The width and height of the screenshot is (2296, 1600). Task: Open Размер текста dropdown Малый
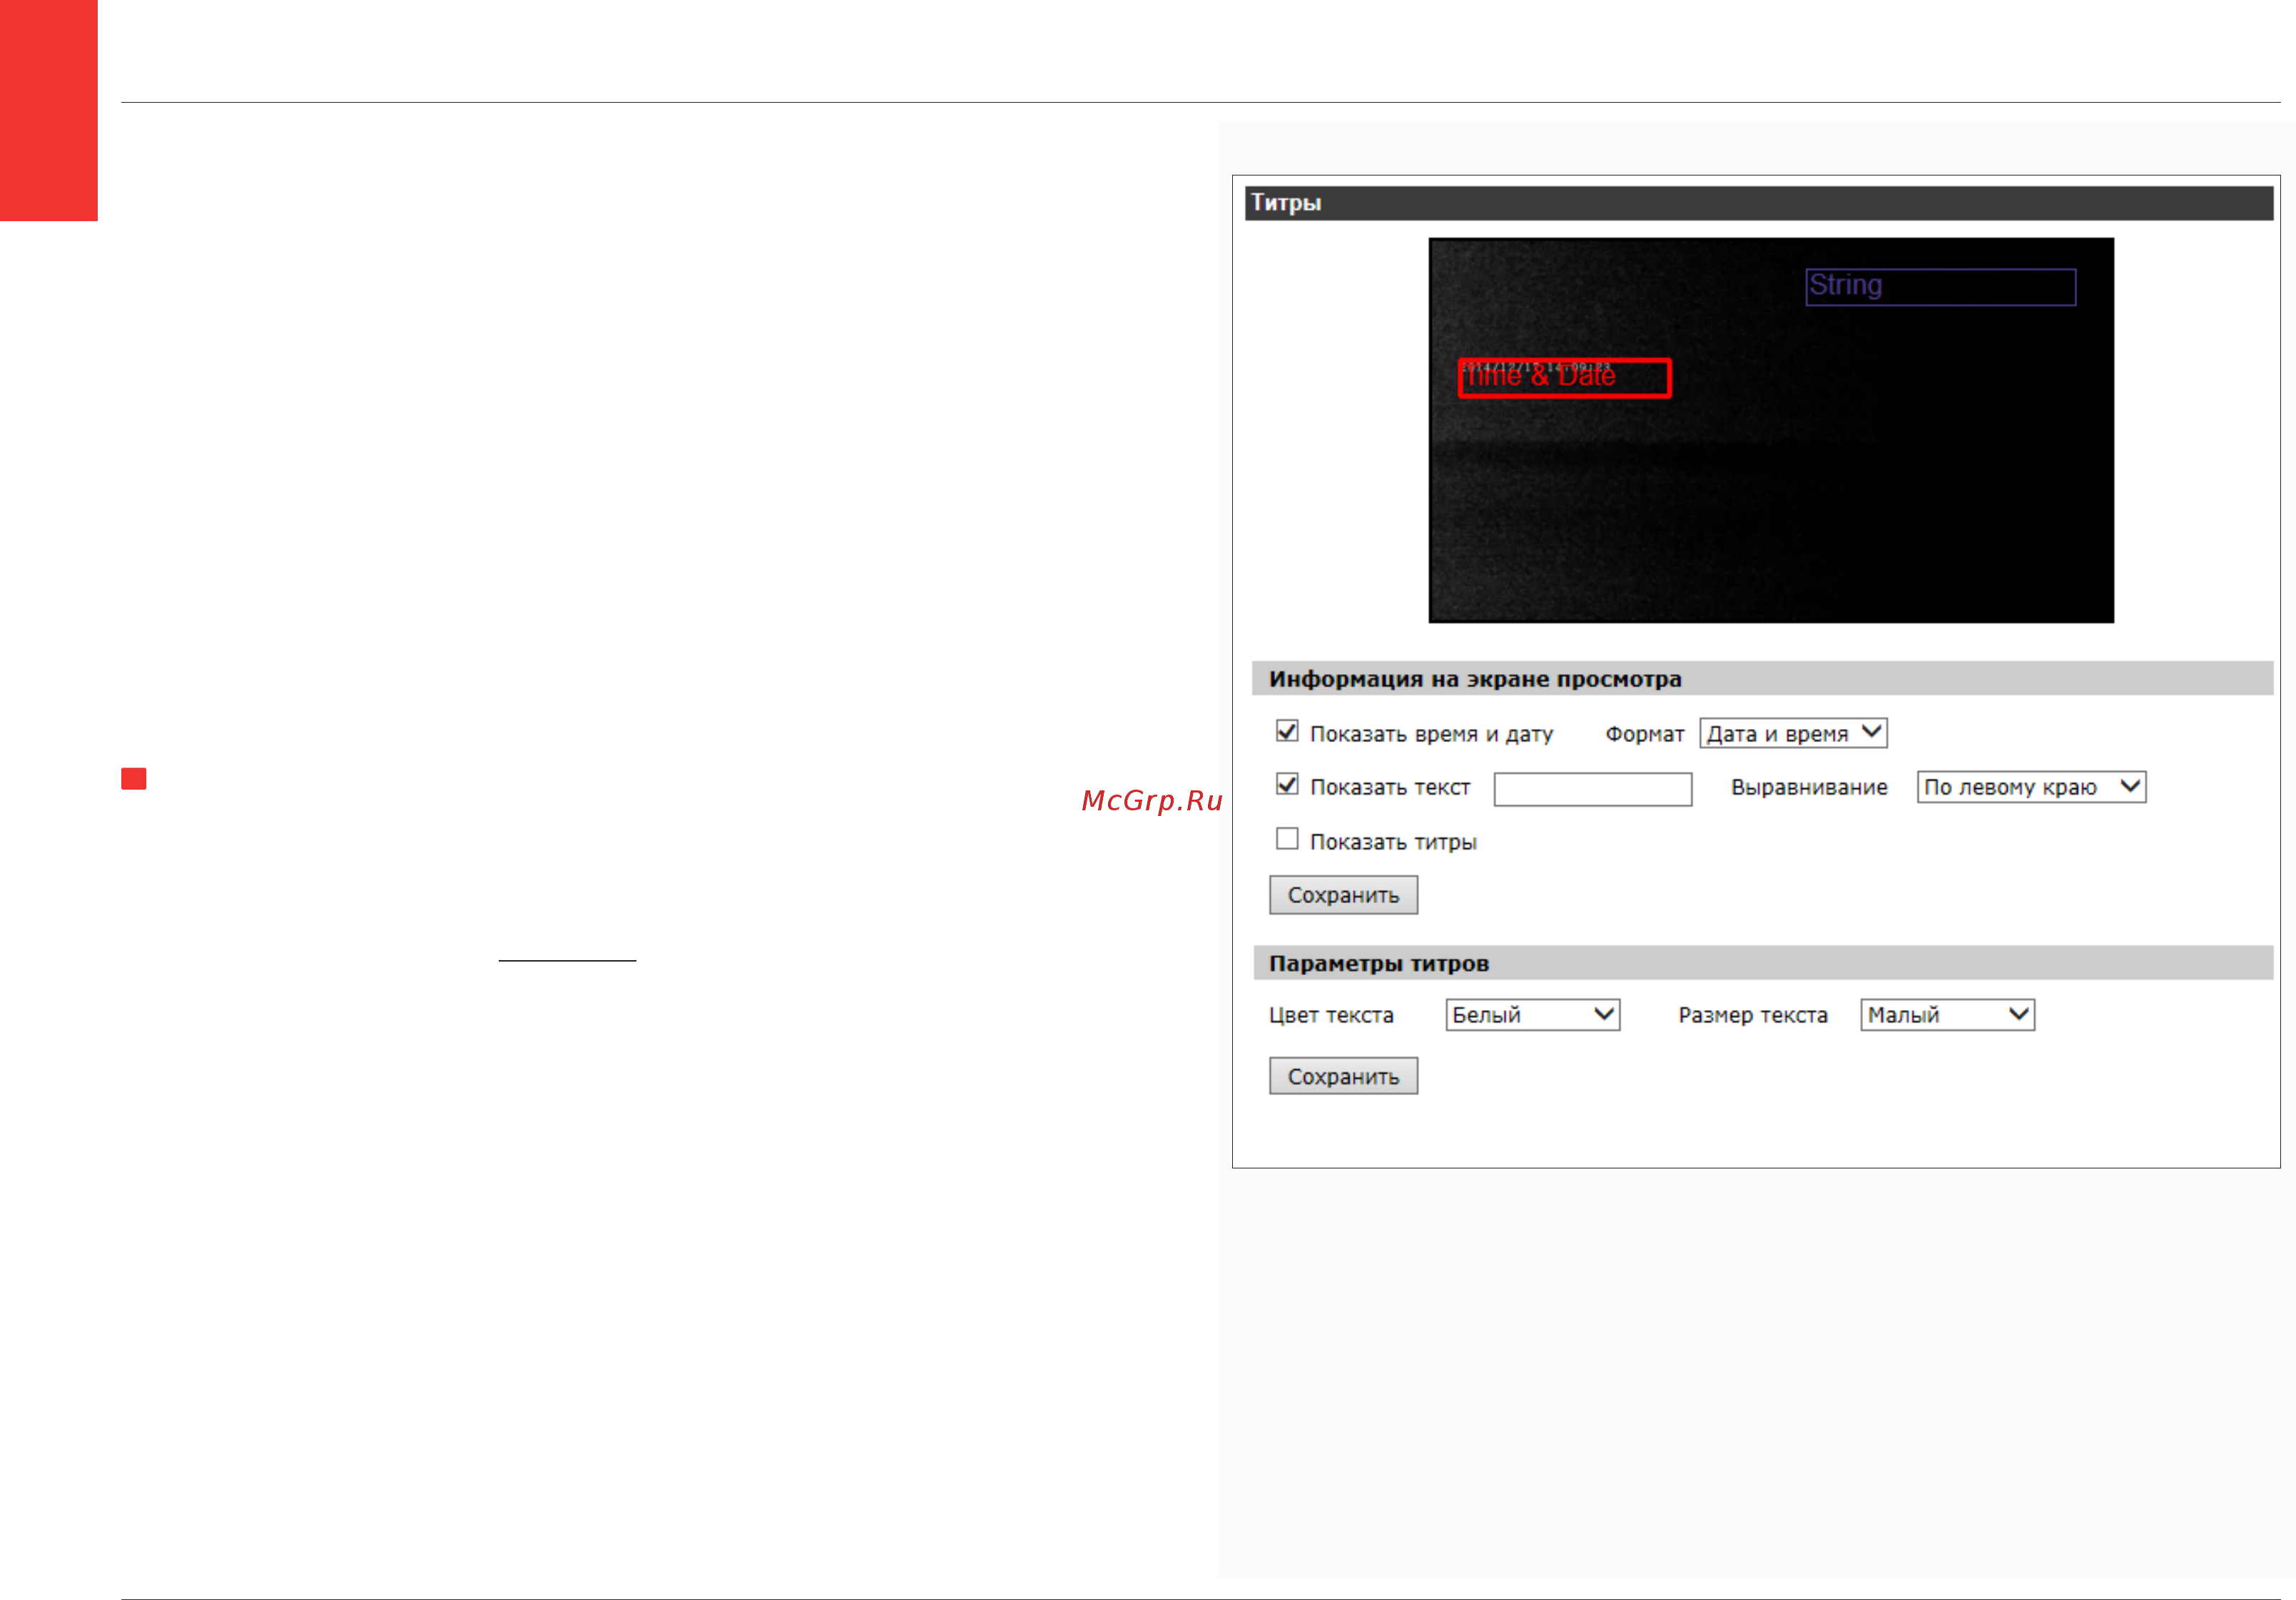tap(1946, 1014)
